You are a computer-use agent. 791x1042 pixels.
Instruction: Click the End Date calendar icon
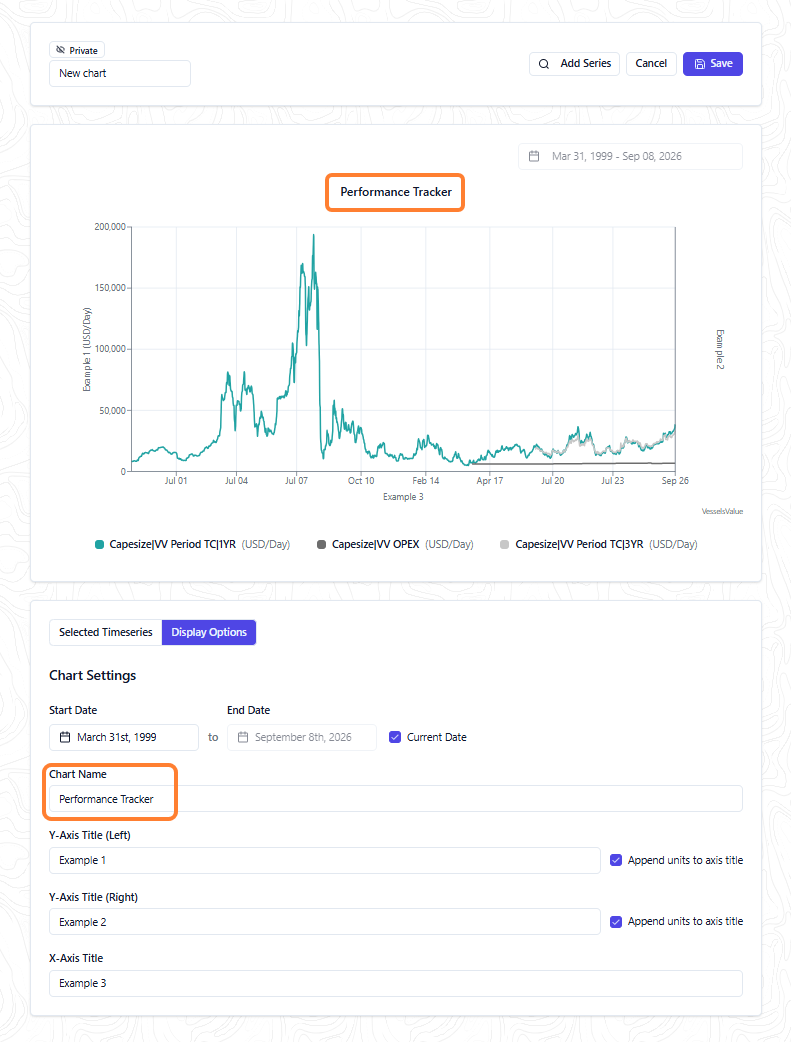(243, 737)
